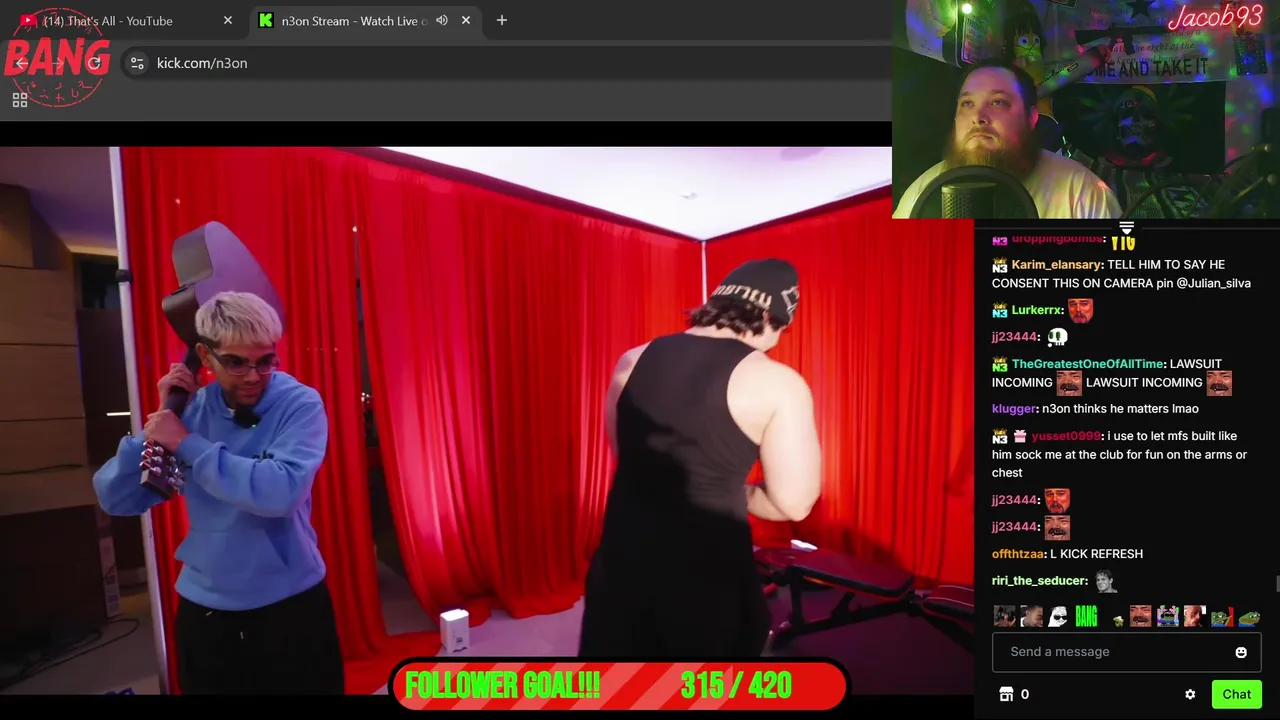1280x720 pixels.
Task: Open the emoji picker in chat box
Action: coord(1241,652)
